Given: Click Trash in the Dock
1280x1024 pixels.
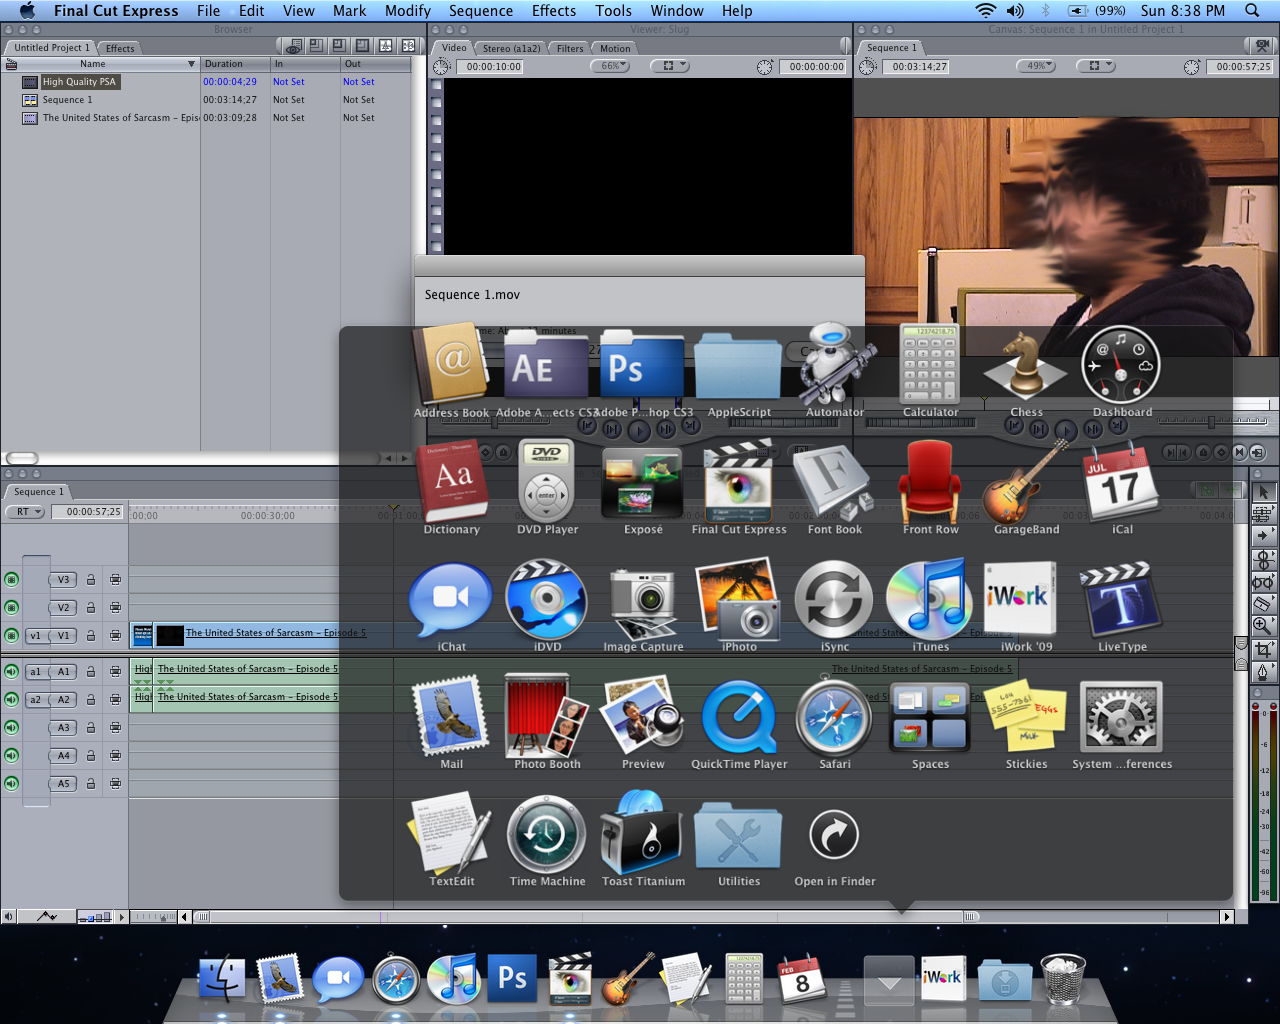Looking at the screenshot, I should [1062, 979].
